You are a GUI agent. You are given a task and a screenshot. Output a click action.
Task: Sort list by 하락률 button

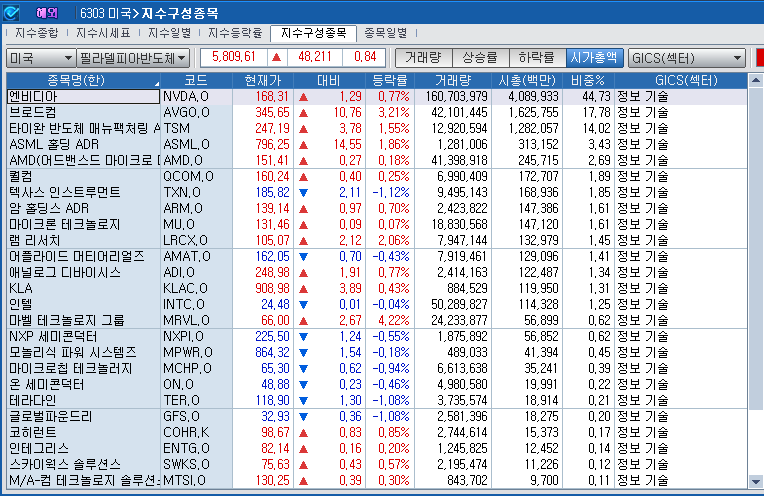(537, 58)
